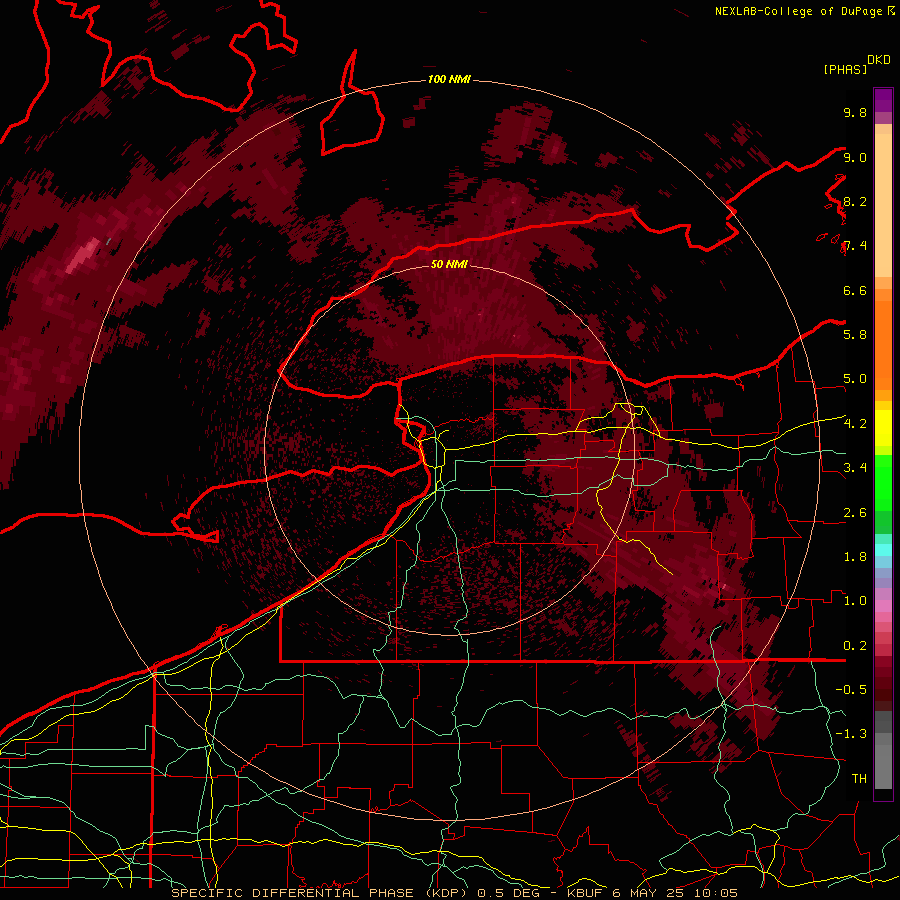Click the DKD unit label above legend
Viewport: 900px width, 900px height.
click(x=879, y=60)
